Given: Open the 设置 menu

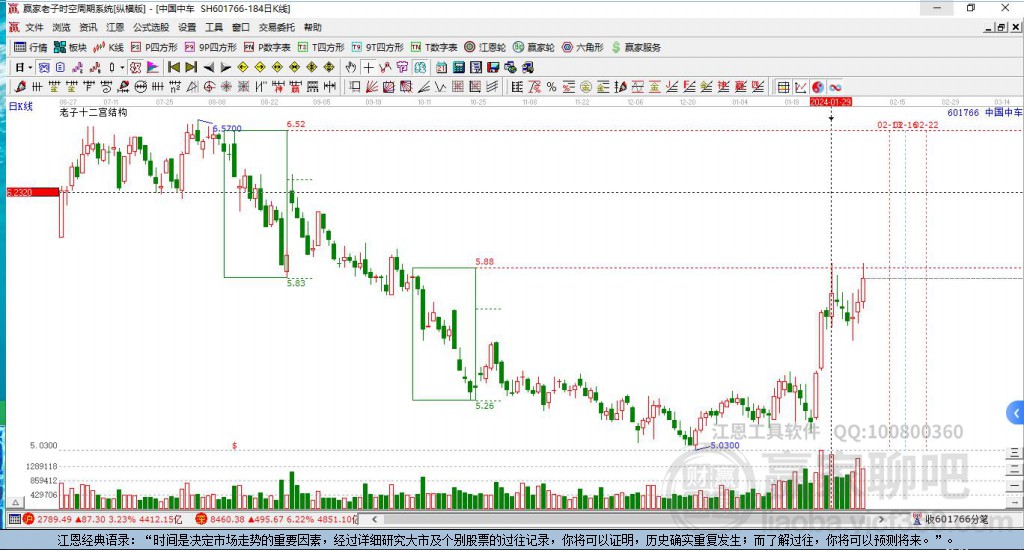Looking at the screenshot, I should 187,27.
